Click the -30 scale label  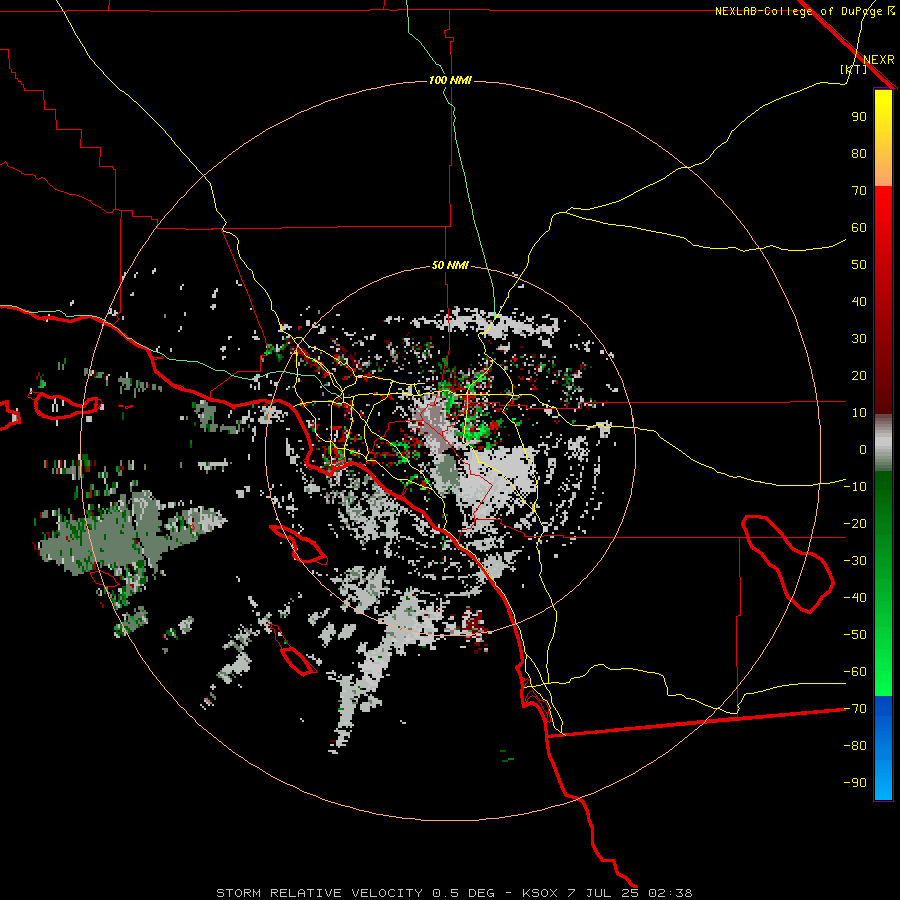tap(855, 560)
